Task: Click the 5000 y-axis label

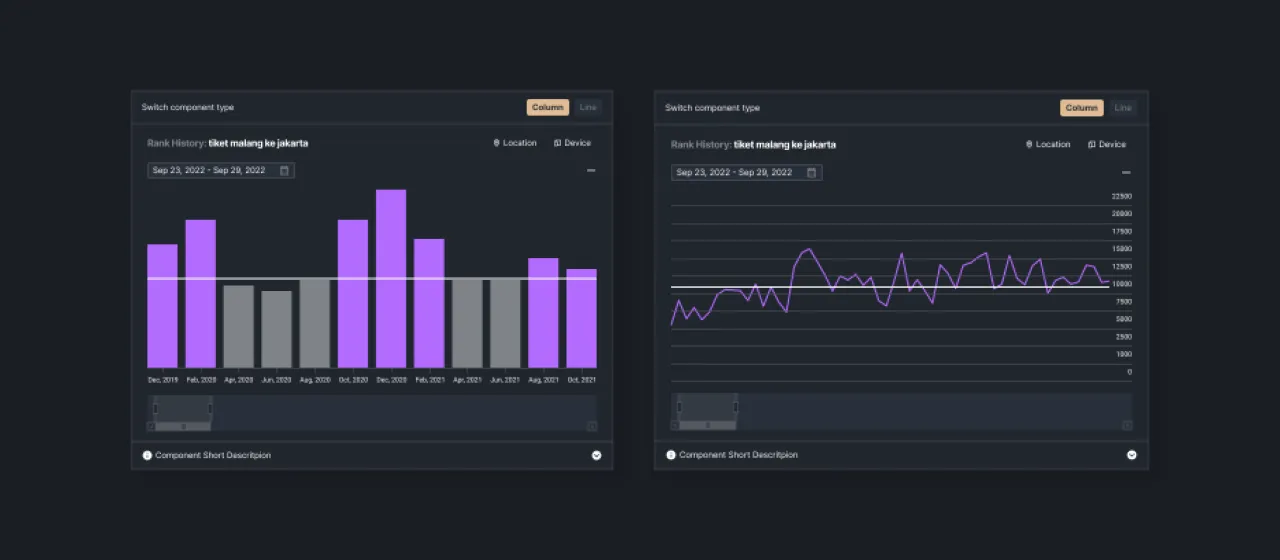Action: pyautogui.click(x=1124, y=319)
